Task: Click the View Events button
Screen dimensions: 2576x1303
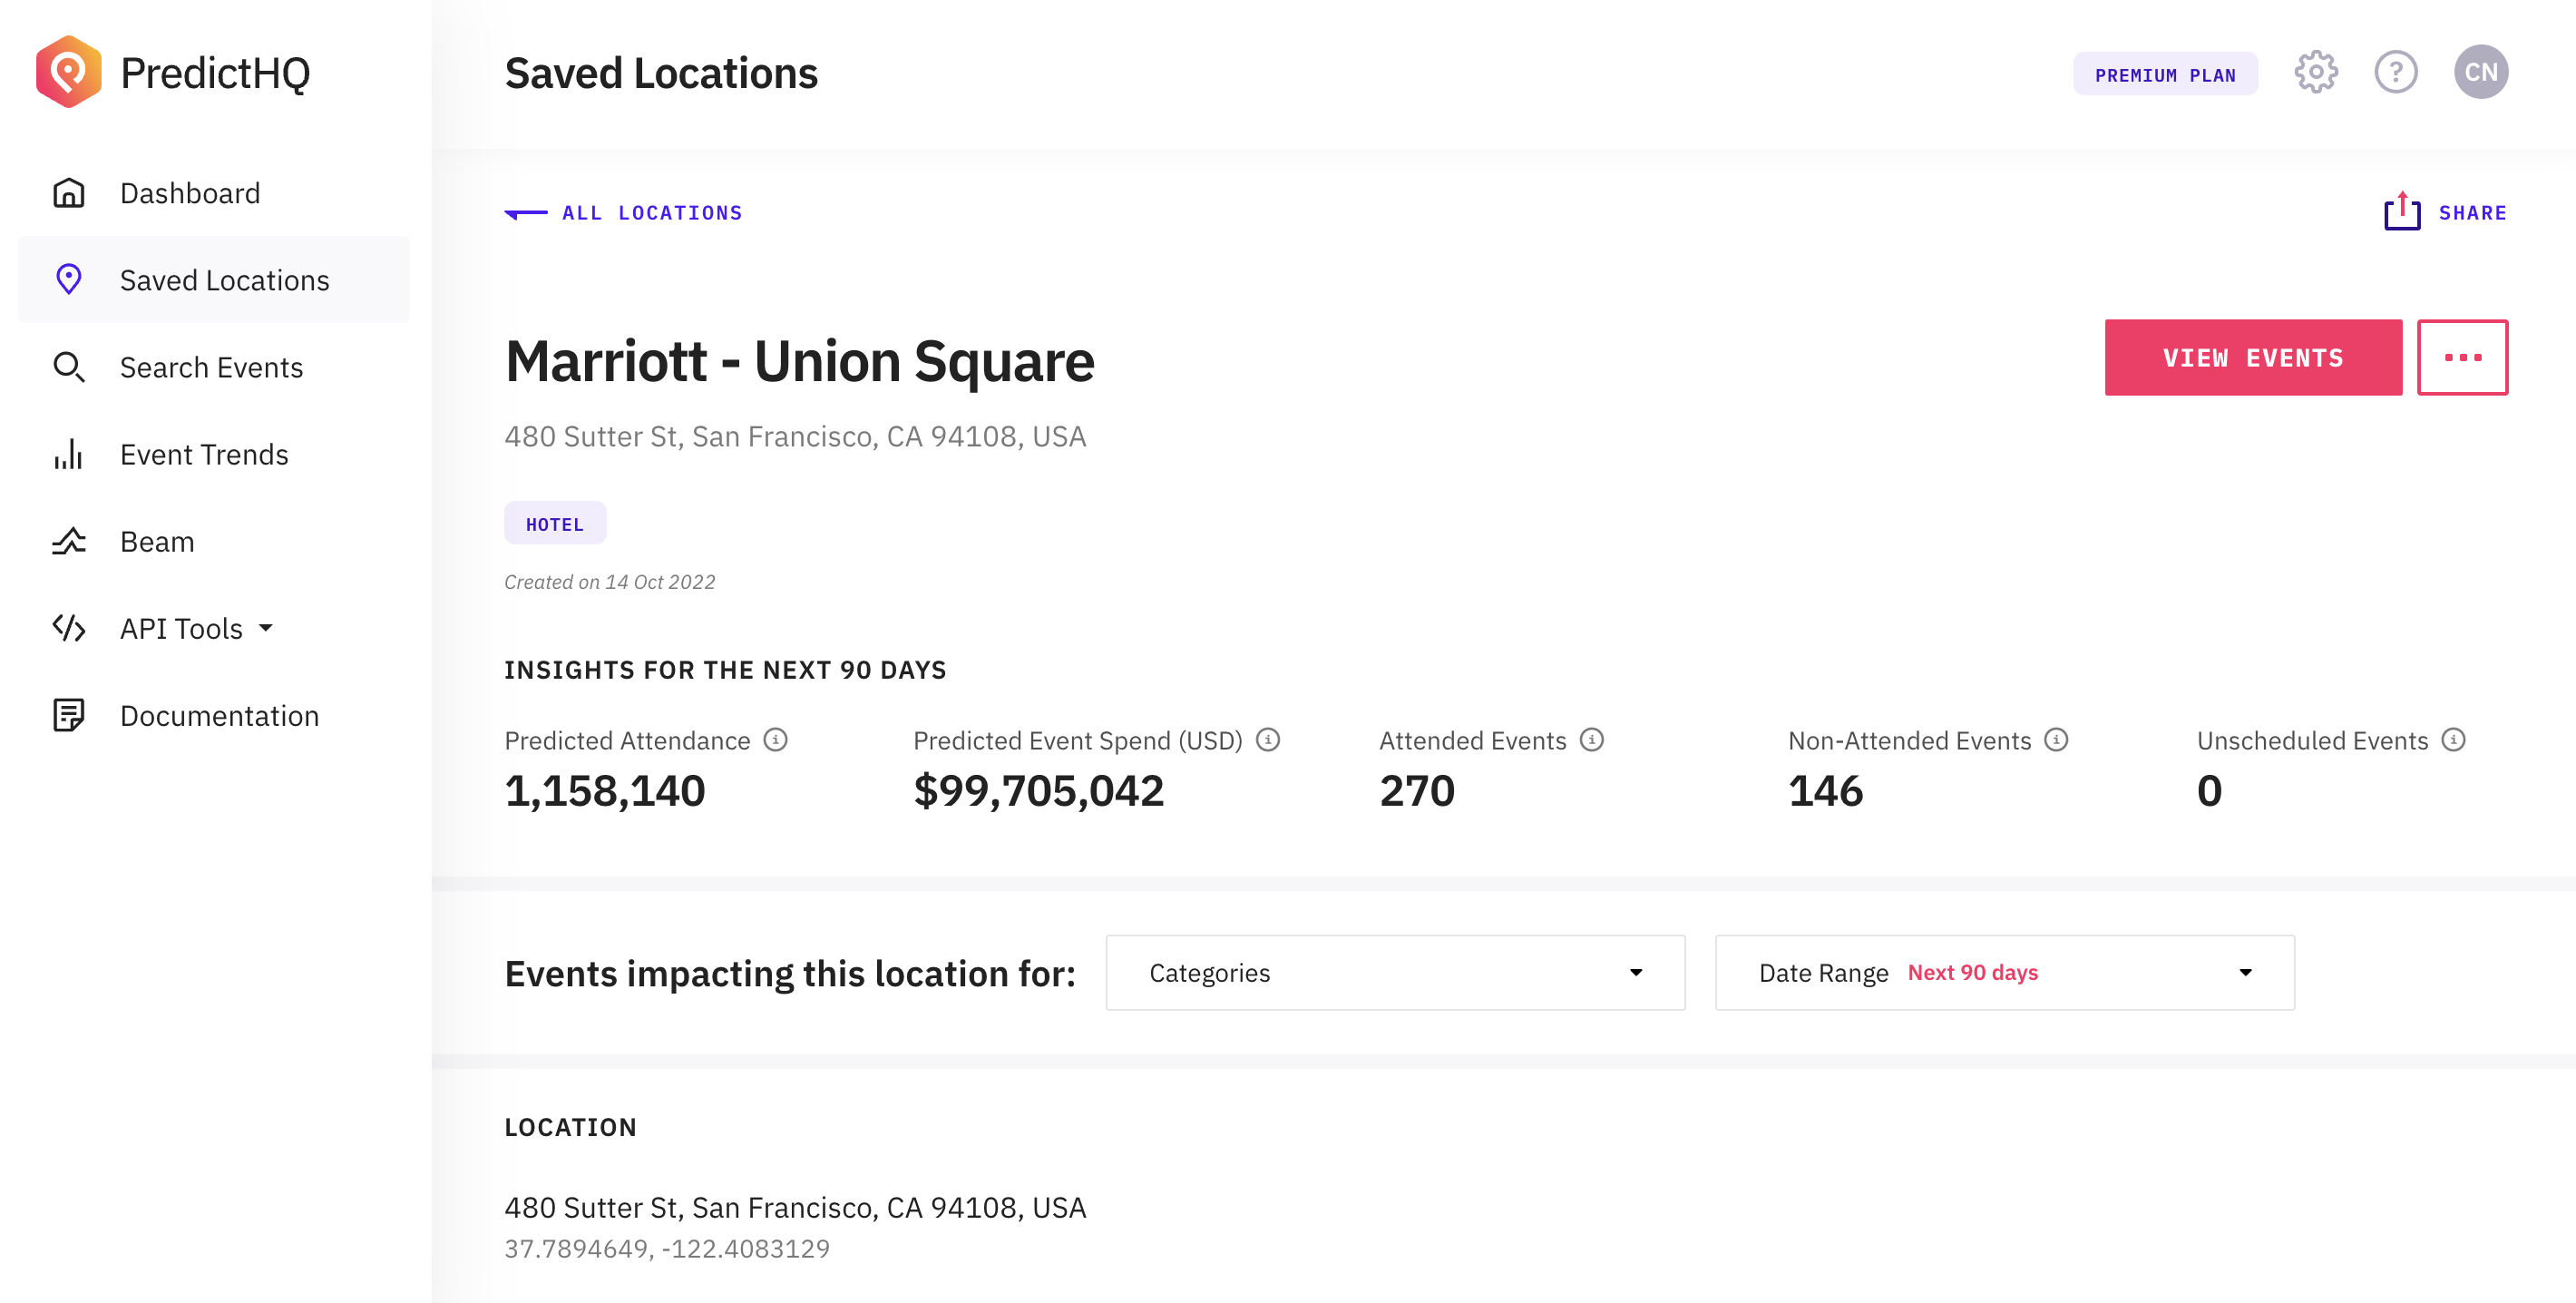Action: (2253, 357)
